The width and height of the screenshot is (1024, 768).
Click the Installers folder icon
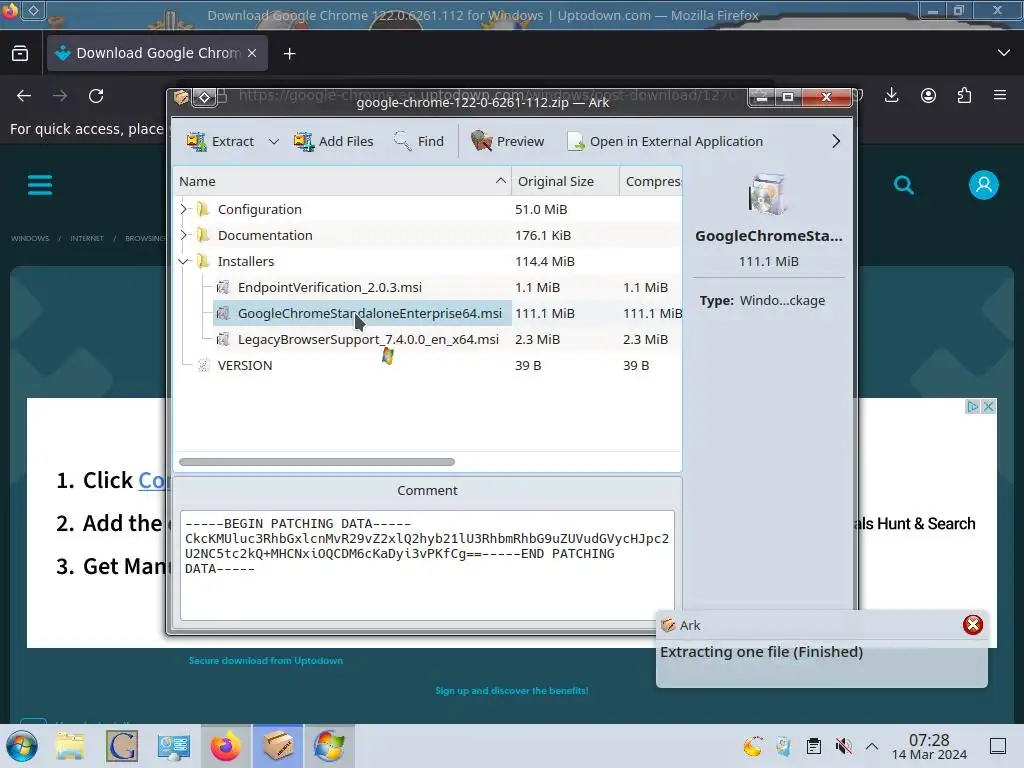(203, 261)
